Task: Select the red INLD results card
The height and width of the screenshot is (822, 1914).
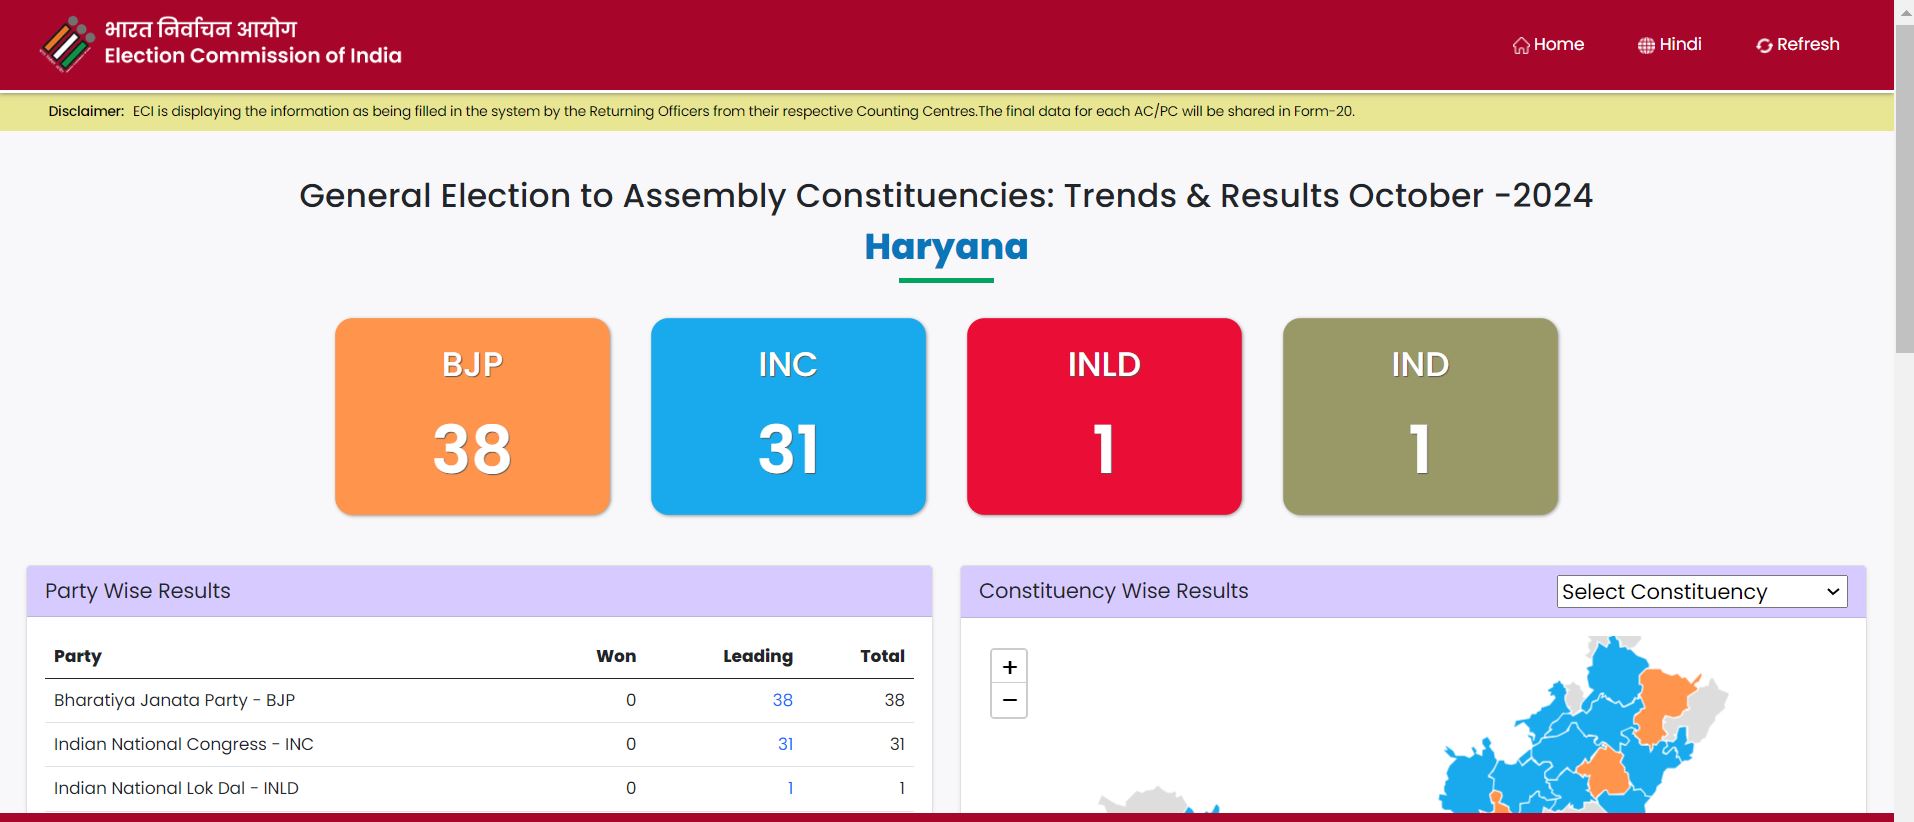Action: click(x=1104, y=416)
